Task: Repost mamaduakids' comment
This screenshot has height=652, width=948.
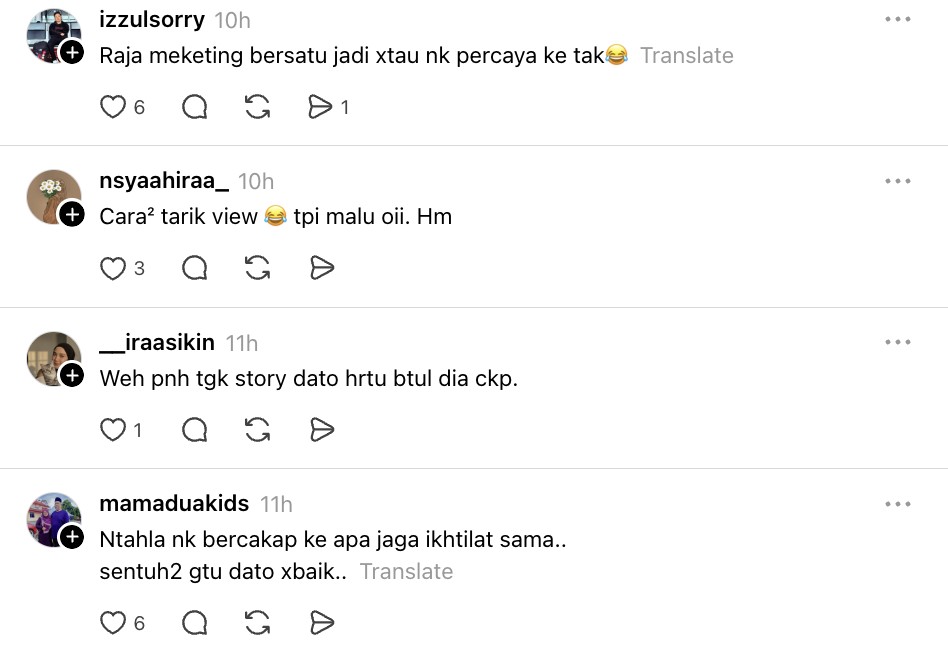Action: (x=258, y=623)
